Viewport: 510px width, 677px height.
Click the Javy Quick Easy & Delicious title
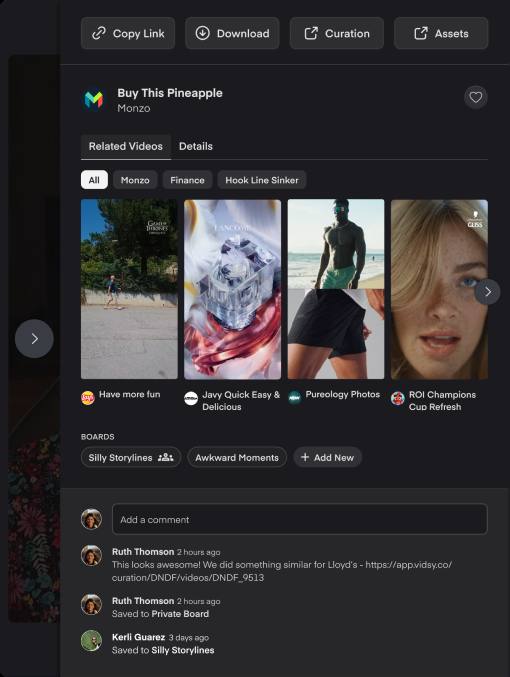(241, 401)
